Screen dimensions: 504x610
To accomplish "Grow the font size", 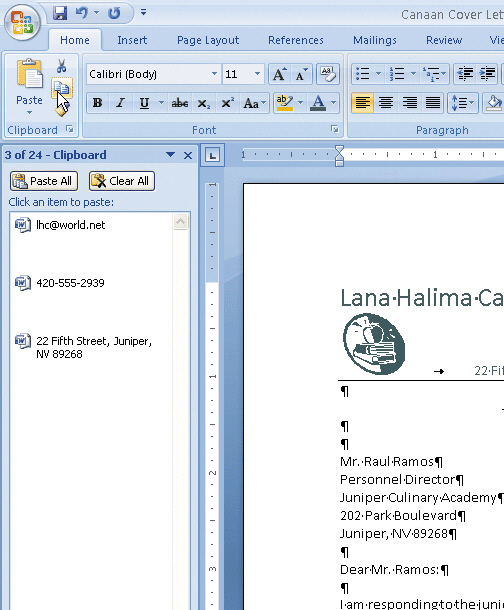I will point(279,74).
